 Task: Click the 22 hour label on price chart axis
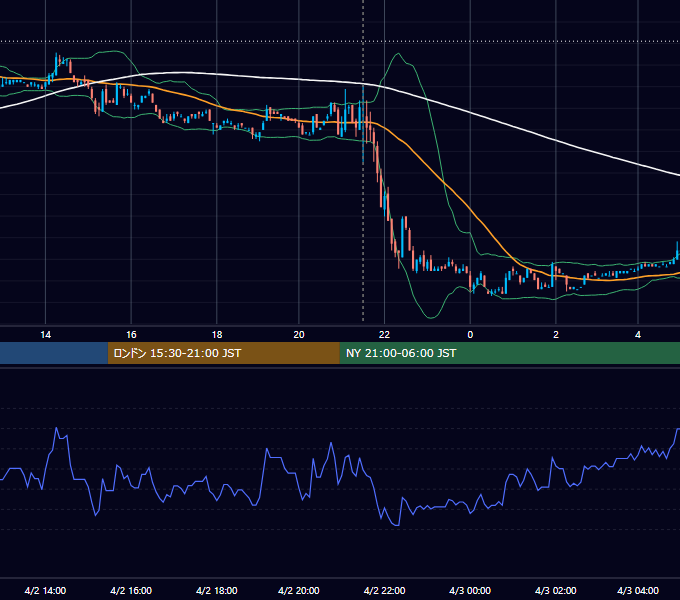(x=384, y=335)
